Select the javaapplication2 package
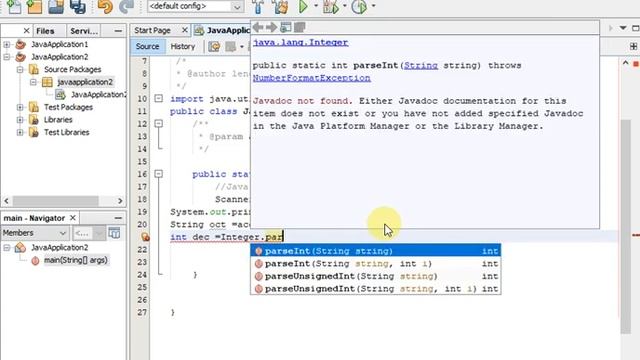 point(85,82)
